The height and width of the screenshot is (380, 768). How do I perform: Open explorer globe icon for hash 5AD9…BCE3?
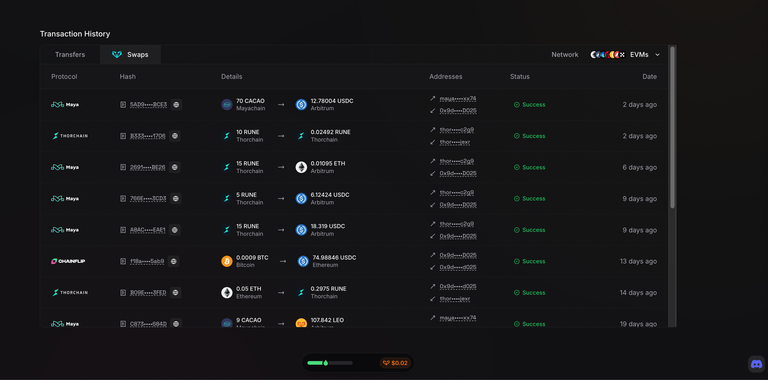[176, 104]
